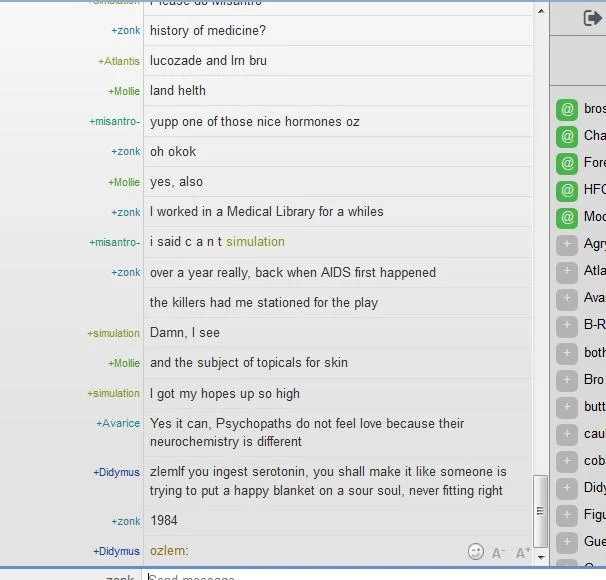
Task: Click the + voice icon beside 'Bro'
Action: pyautogui.click(x=567, y=380)
